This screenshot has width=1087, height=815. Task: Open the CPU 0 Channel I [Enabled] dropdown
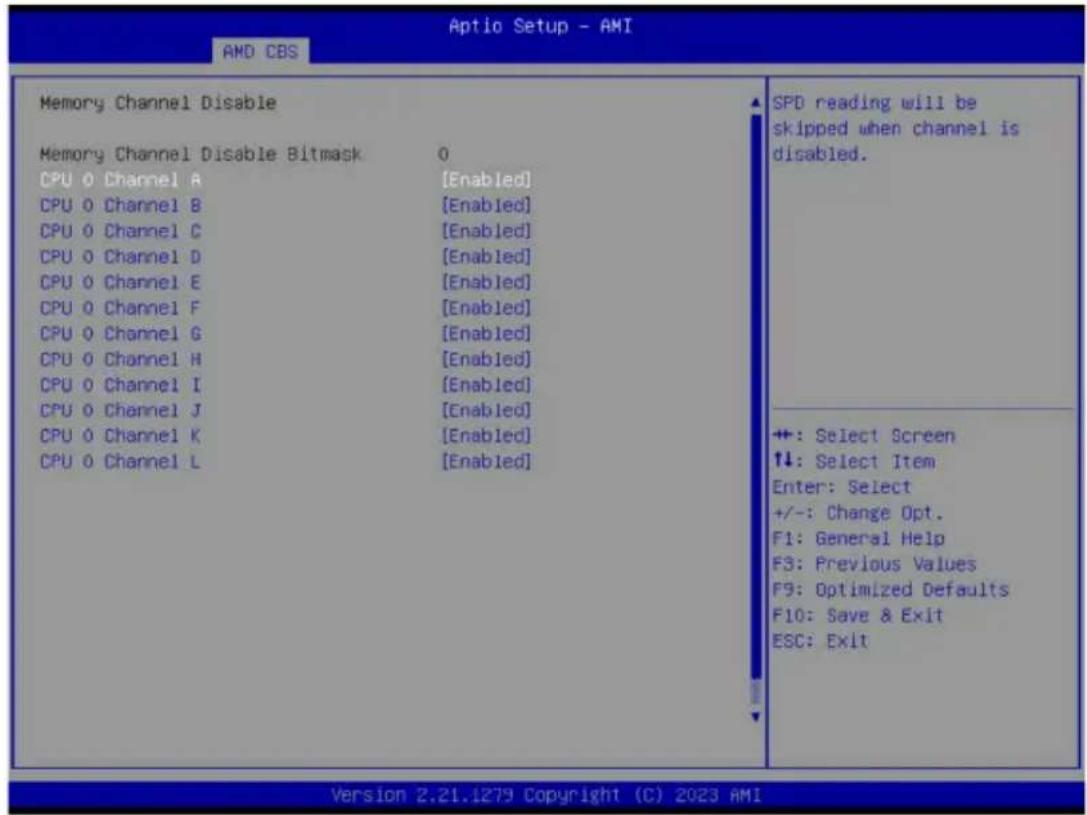(487, 385)
